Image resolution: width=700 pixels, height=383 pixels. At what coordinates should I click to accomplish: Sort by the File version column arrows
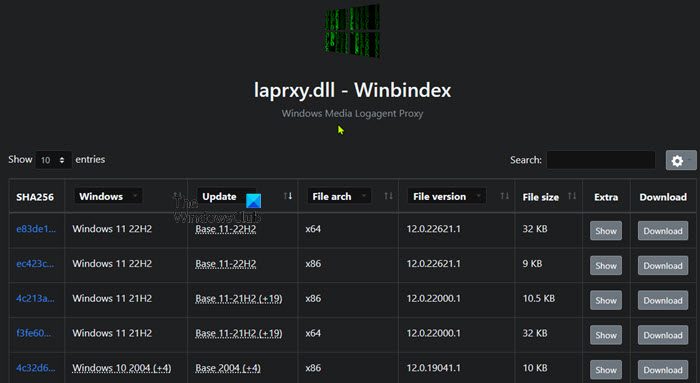coord(504,196)
